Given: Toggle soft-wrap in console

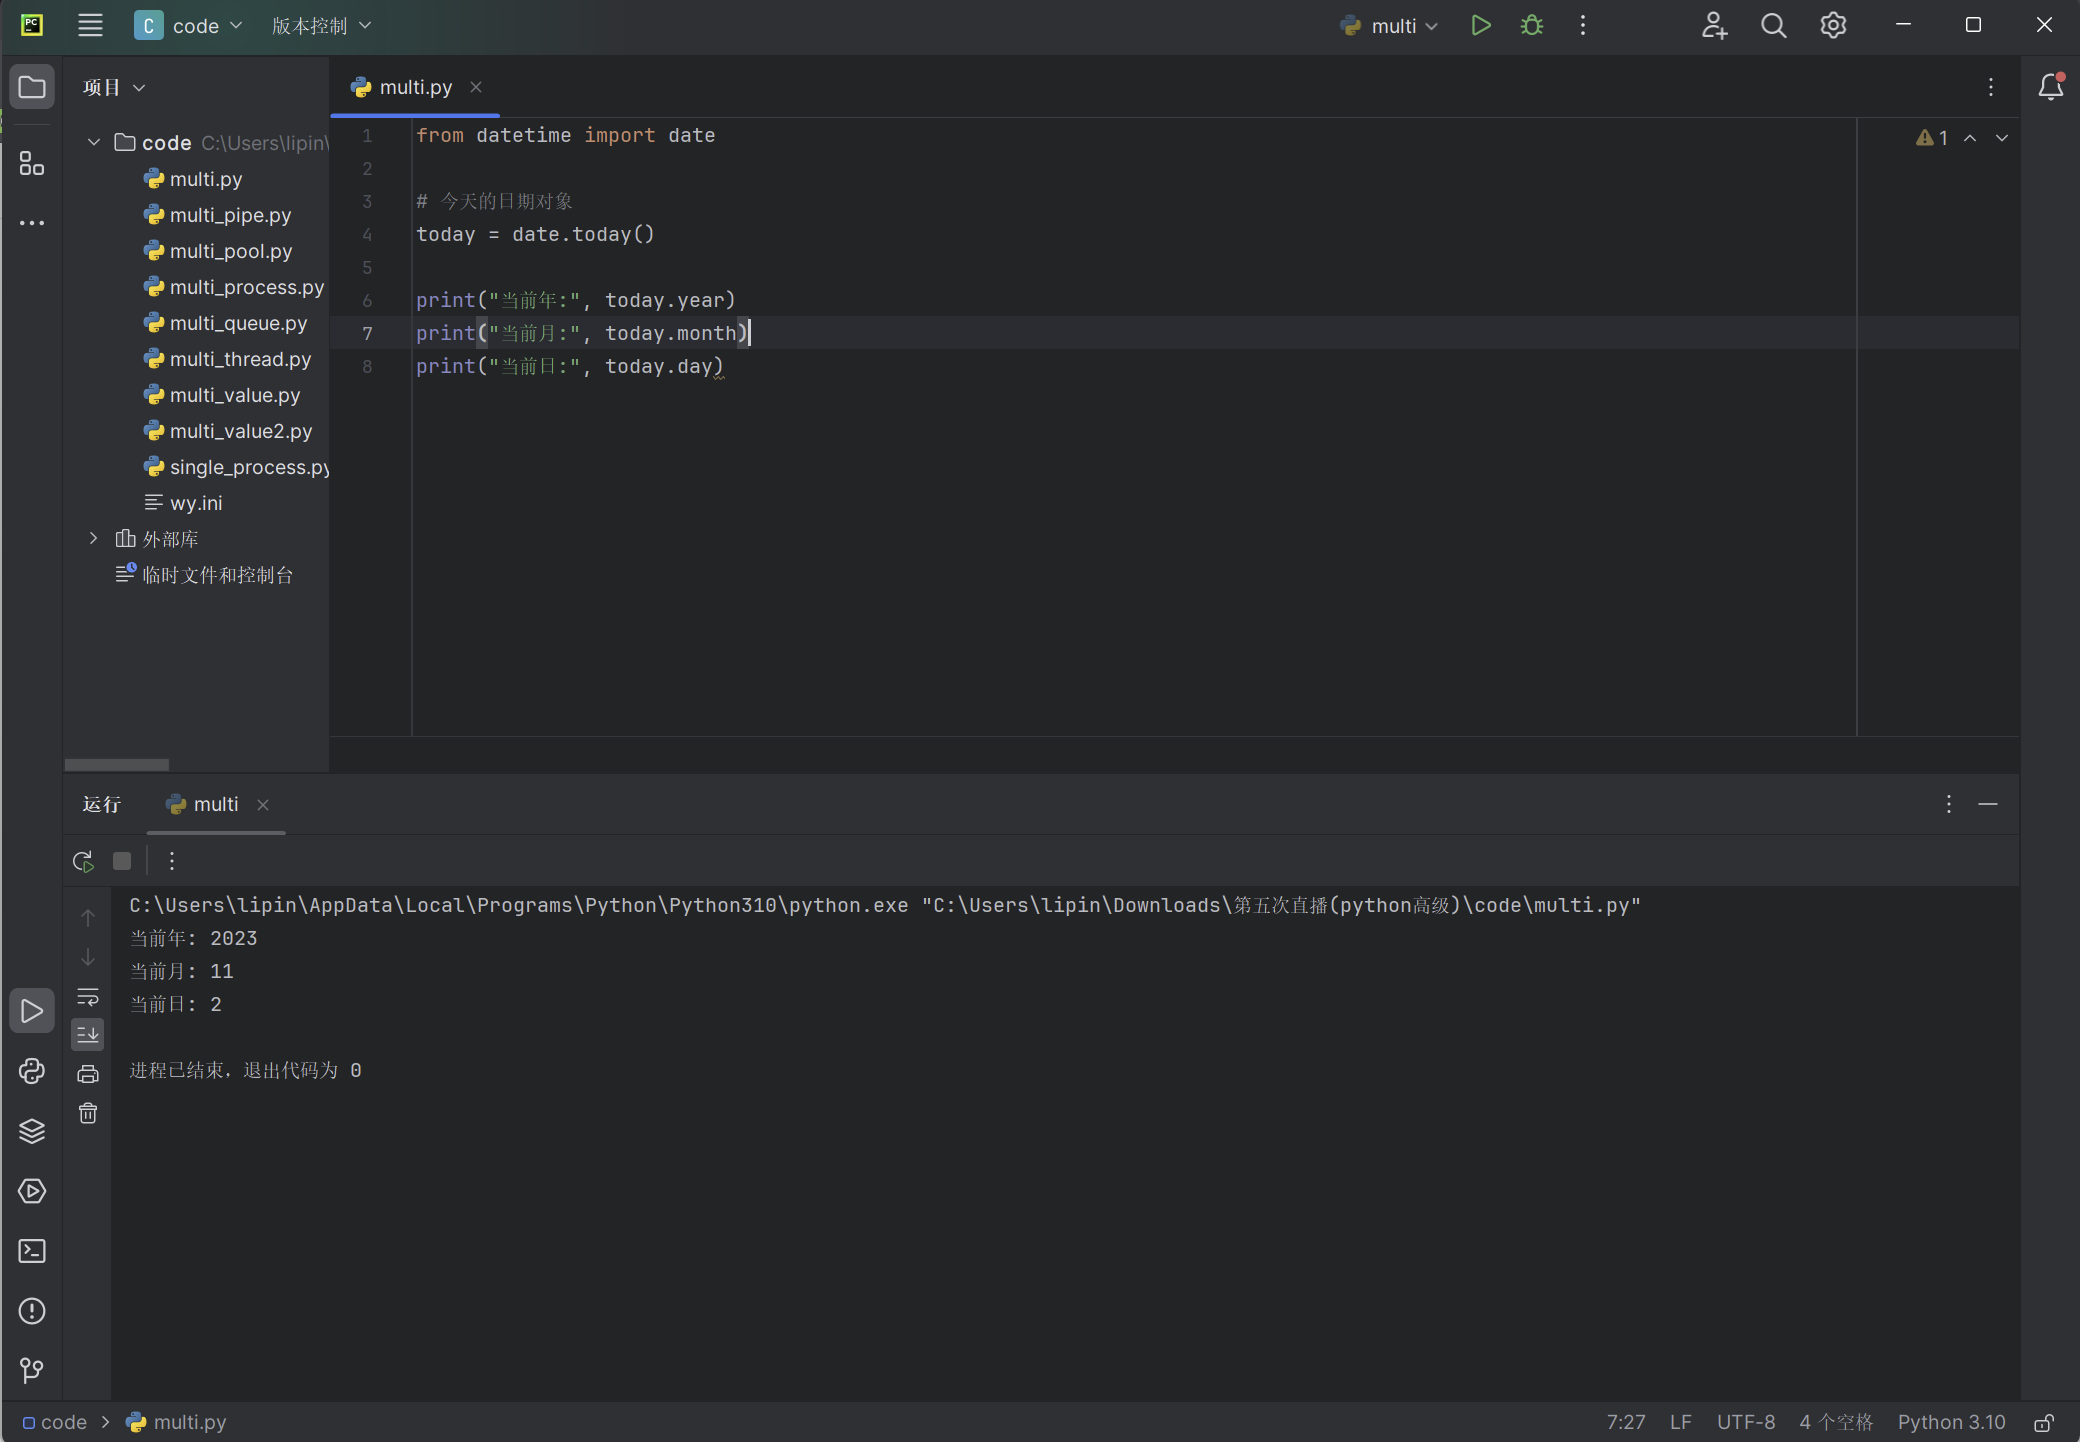Looking at the screenshot, I should tap(88, 997).
